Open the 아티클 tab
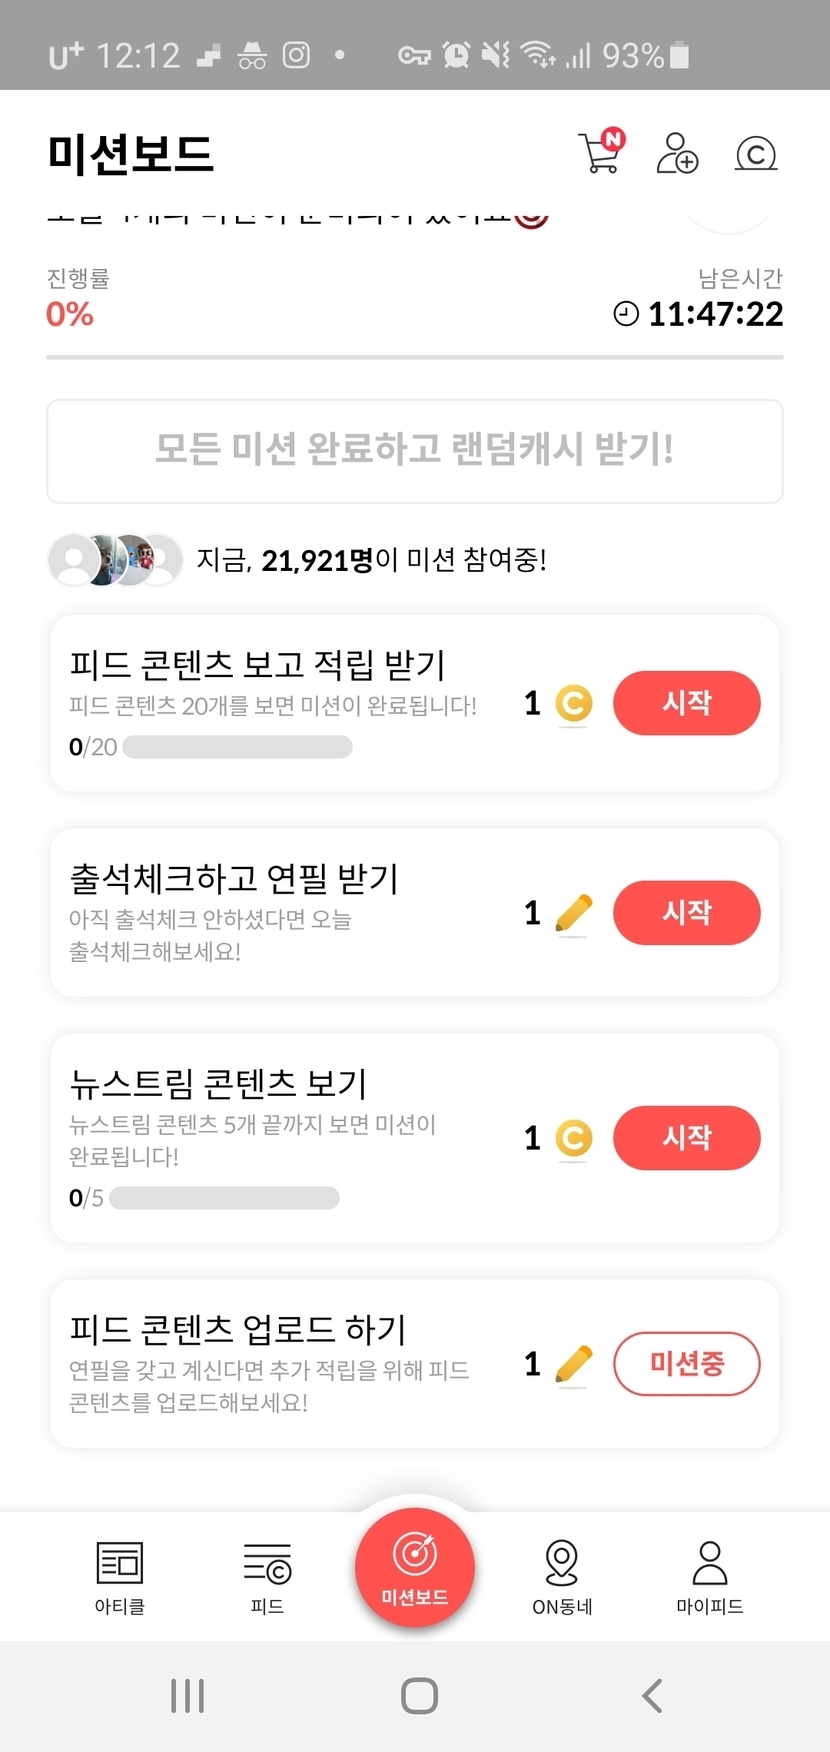This screenshot has height=1752, width=830. (120, 1576)
